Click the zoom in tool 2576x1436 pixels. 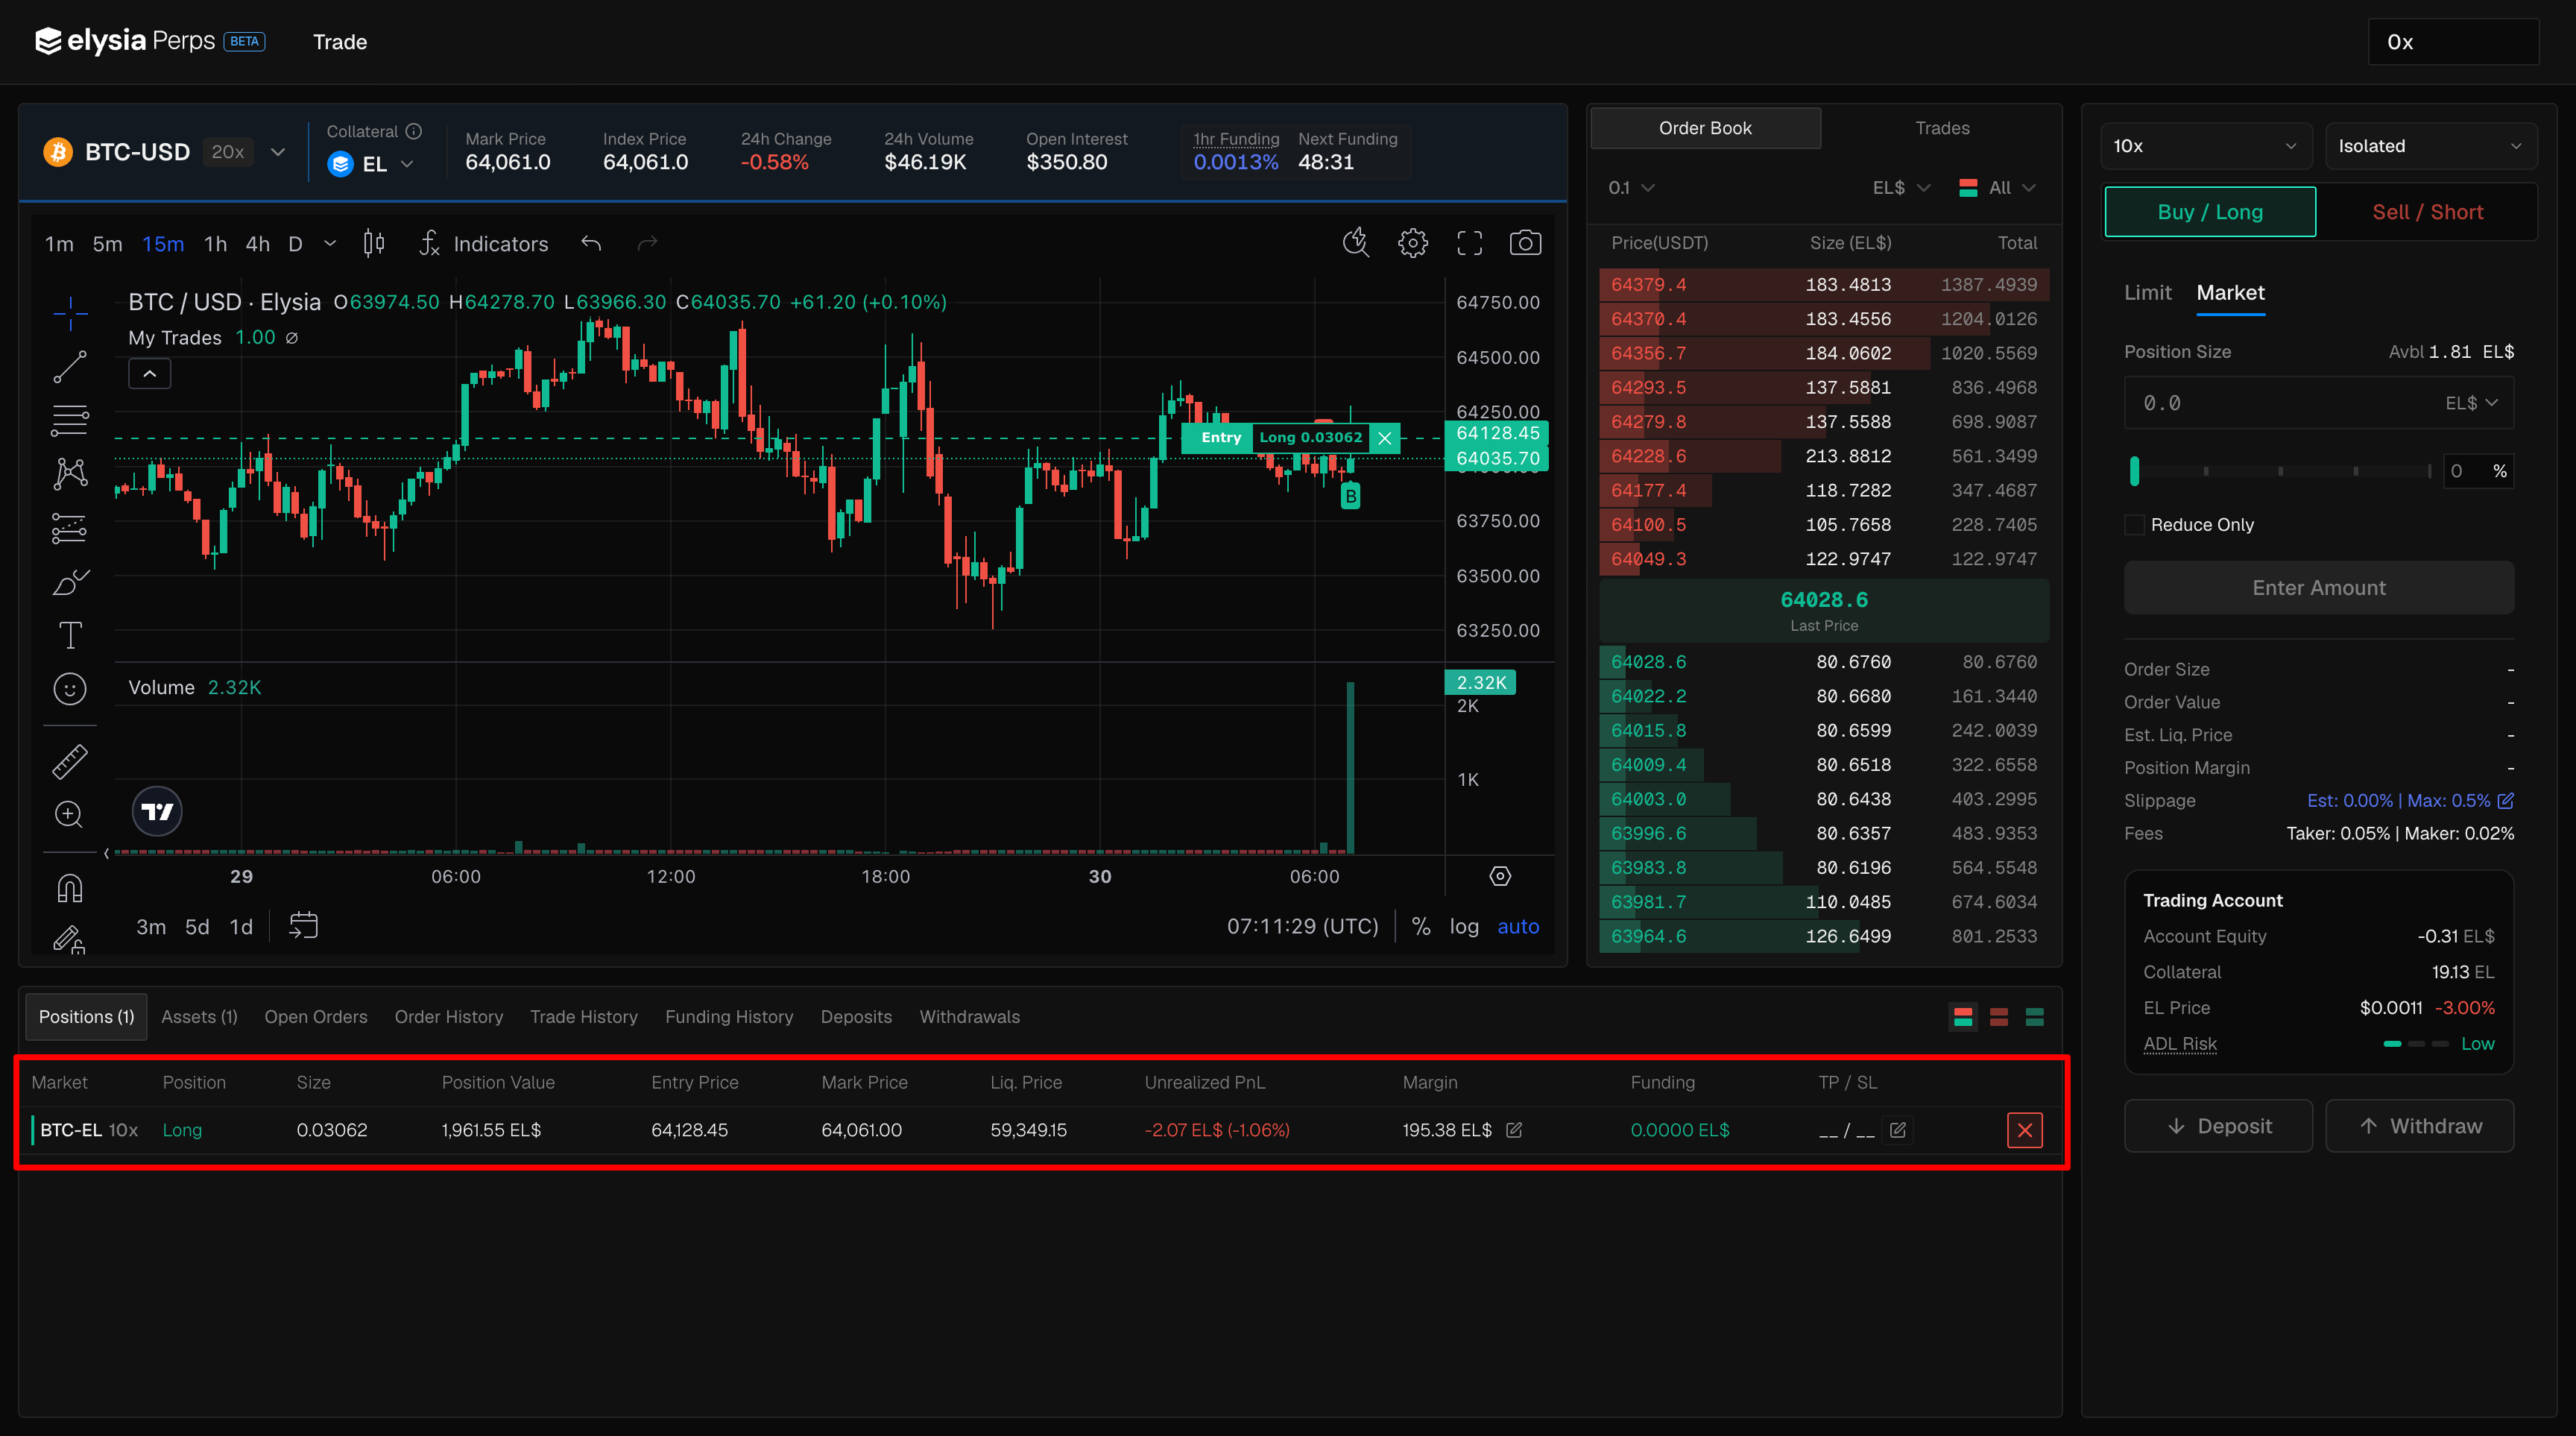pos(70,815)
